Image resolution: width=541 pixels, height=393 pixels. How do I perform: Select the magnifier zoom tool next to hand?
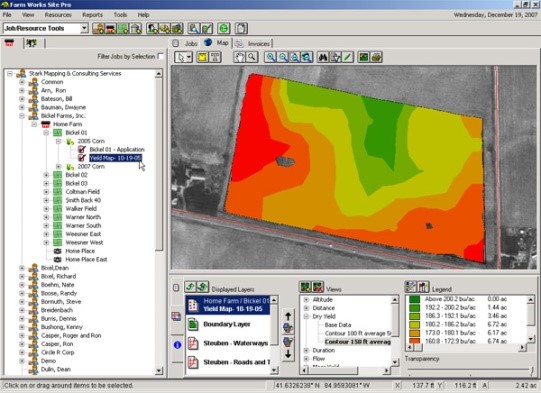[252, 57]
